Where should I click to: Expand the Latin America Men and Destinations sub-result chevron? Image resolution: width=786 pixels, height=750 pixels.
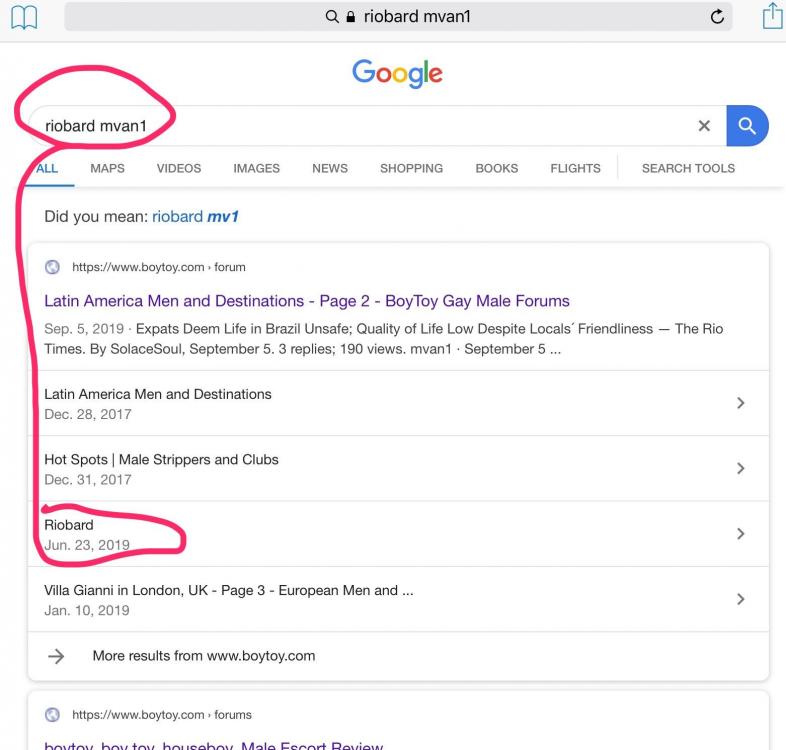pos(740,403)
